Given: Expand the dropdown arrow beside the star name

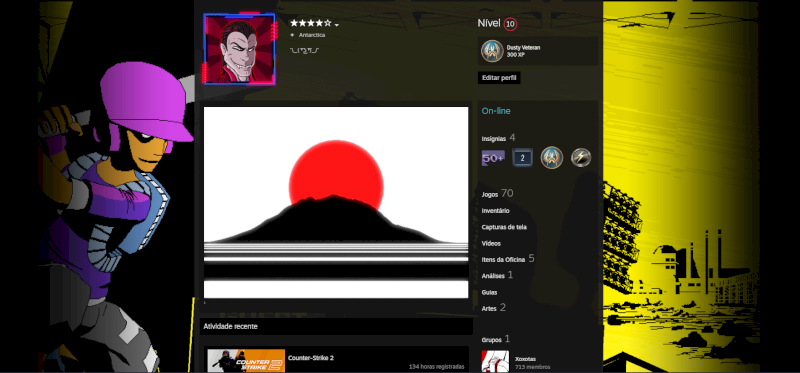Looking at the screenshot, I should point(337,24).
